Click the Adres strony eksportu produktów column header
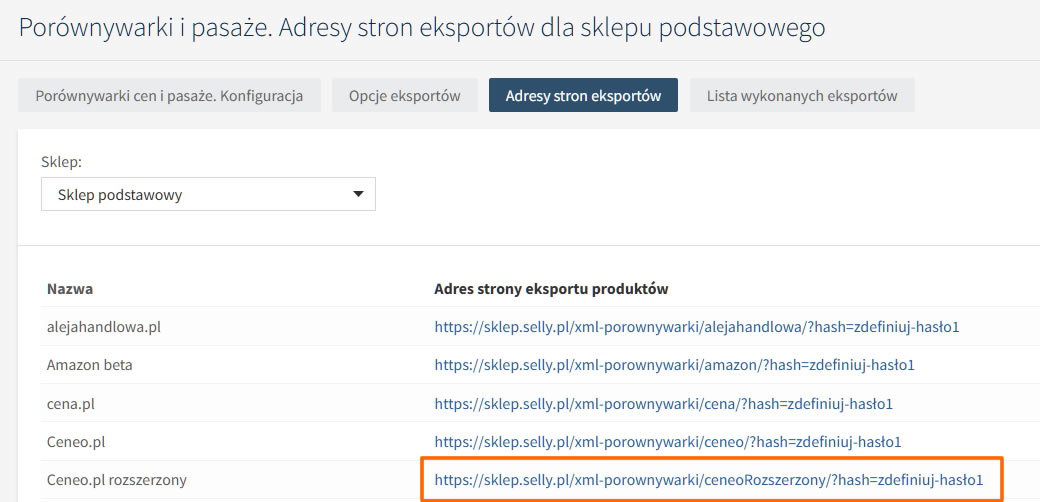The image size is (1040, 502). (551, 289)
